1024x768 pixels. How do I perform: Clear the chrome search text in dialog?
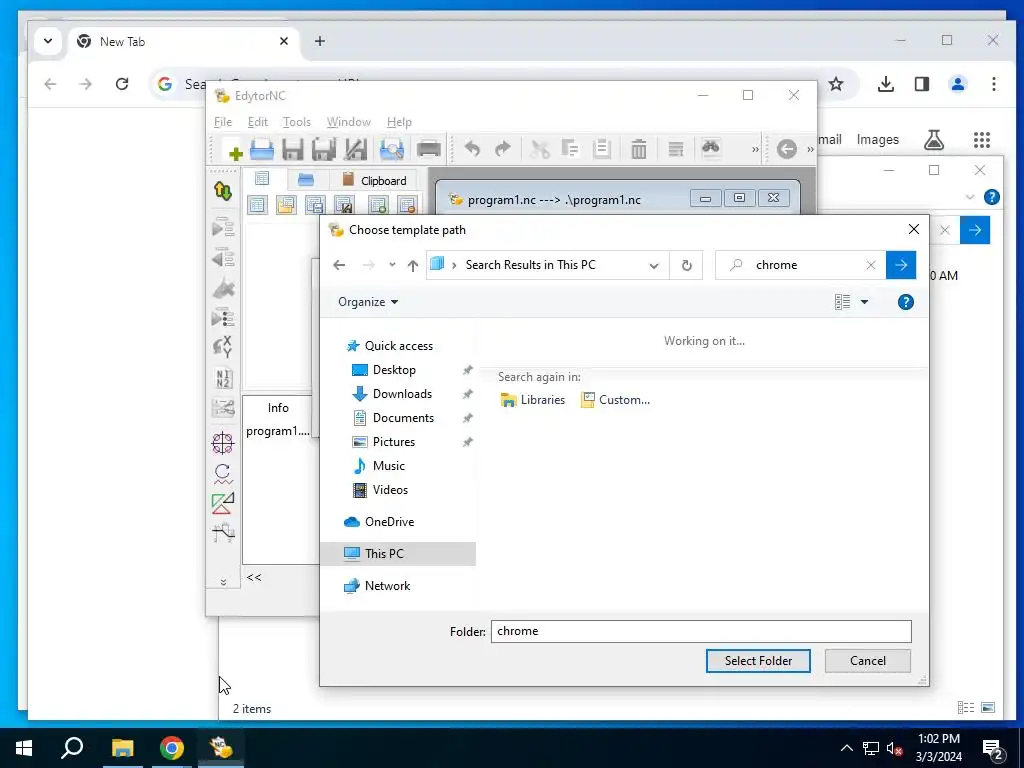[x=871, y=265]
